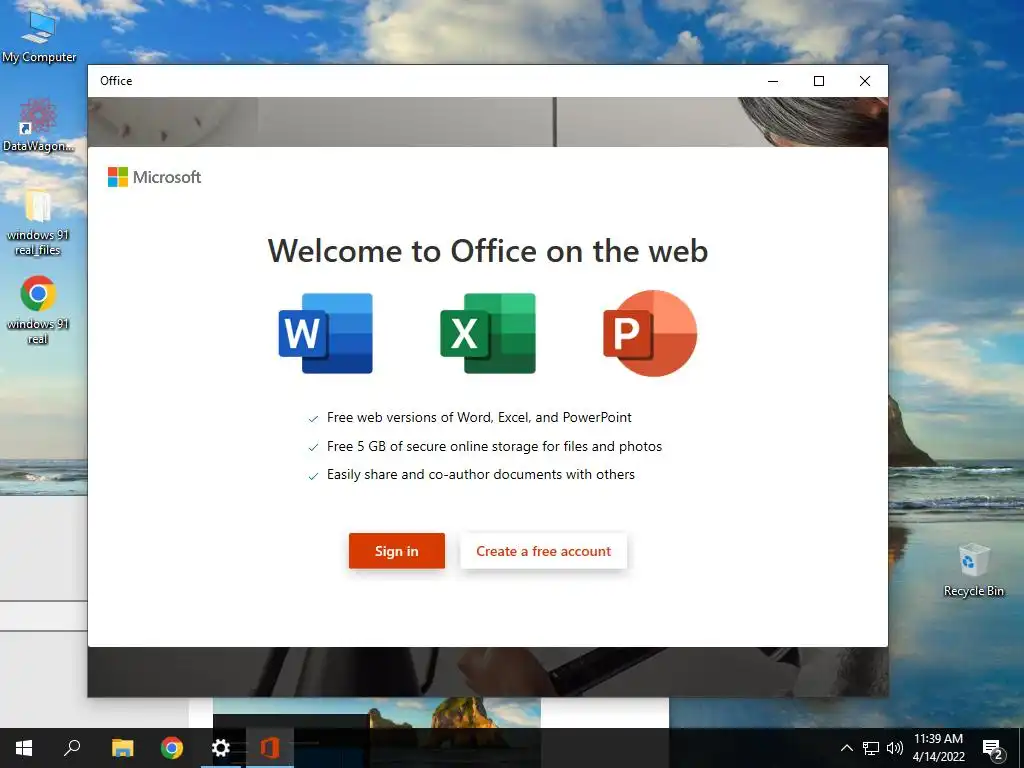
Task: Click 'Free web versions of Word, Excel, and PowerPoint'
Action: pyautogui.click(x=479, y=417)
